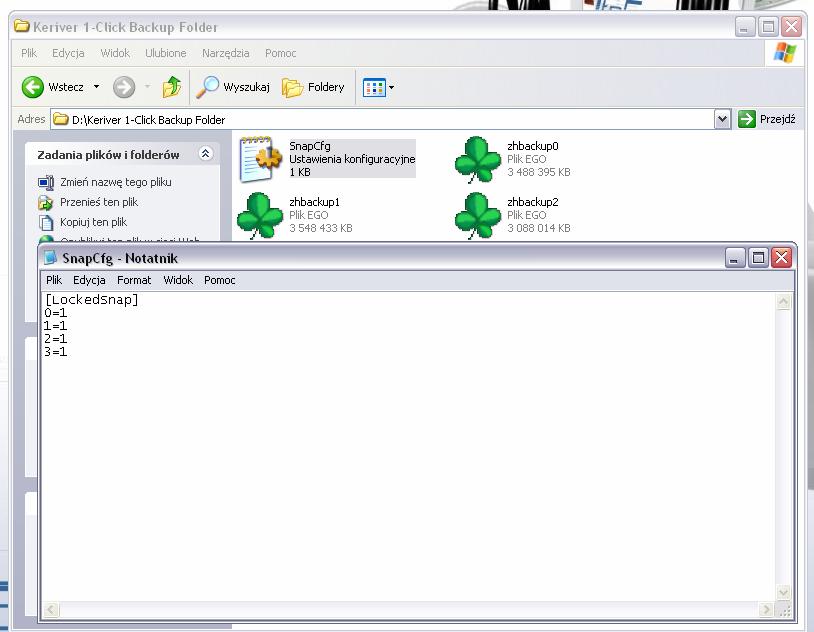Click Zmień nazwę tego pliku link
814x632 pixels.
pos(116,182)
